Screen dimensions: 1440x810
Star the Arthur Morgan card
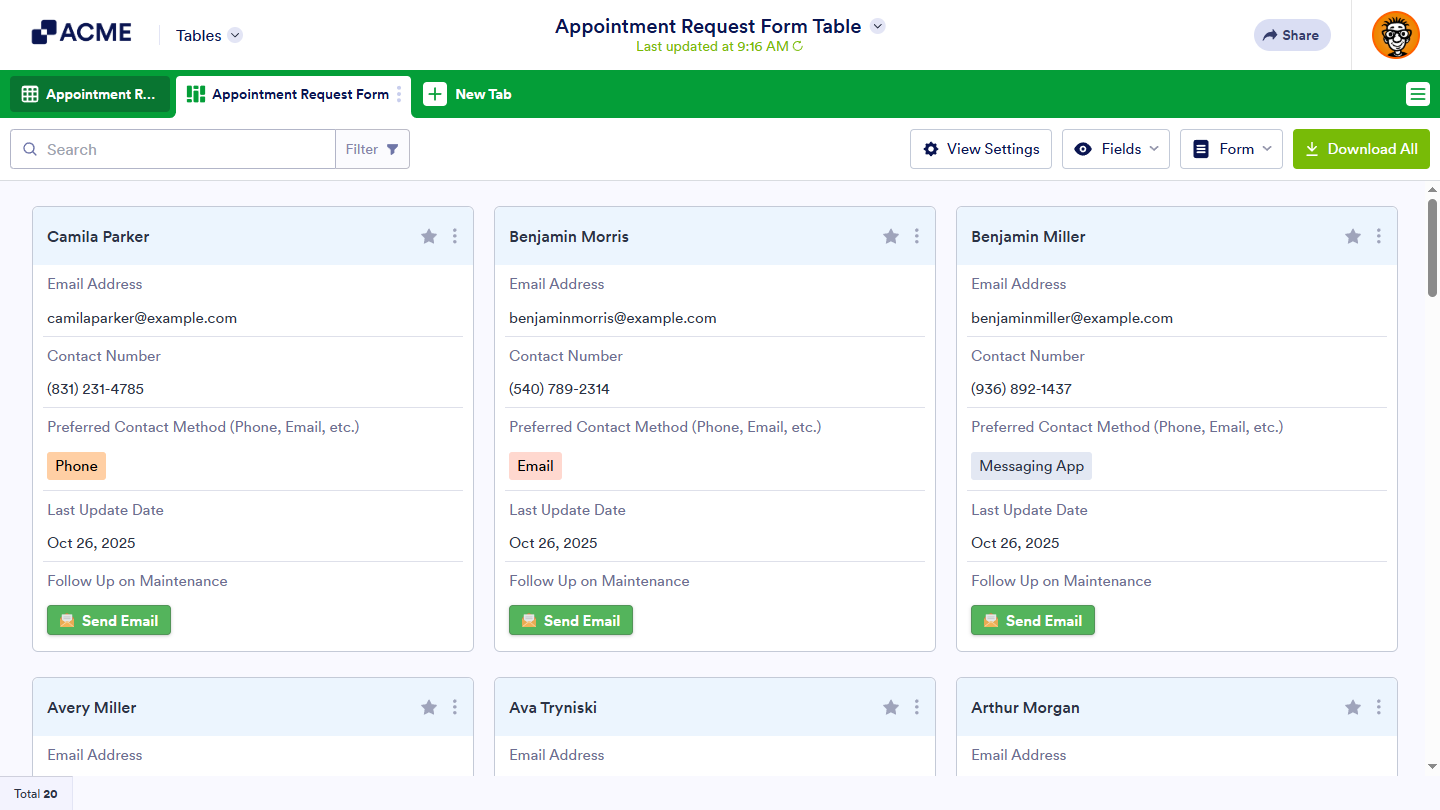[x=1353, y=707]
